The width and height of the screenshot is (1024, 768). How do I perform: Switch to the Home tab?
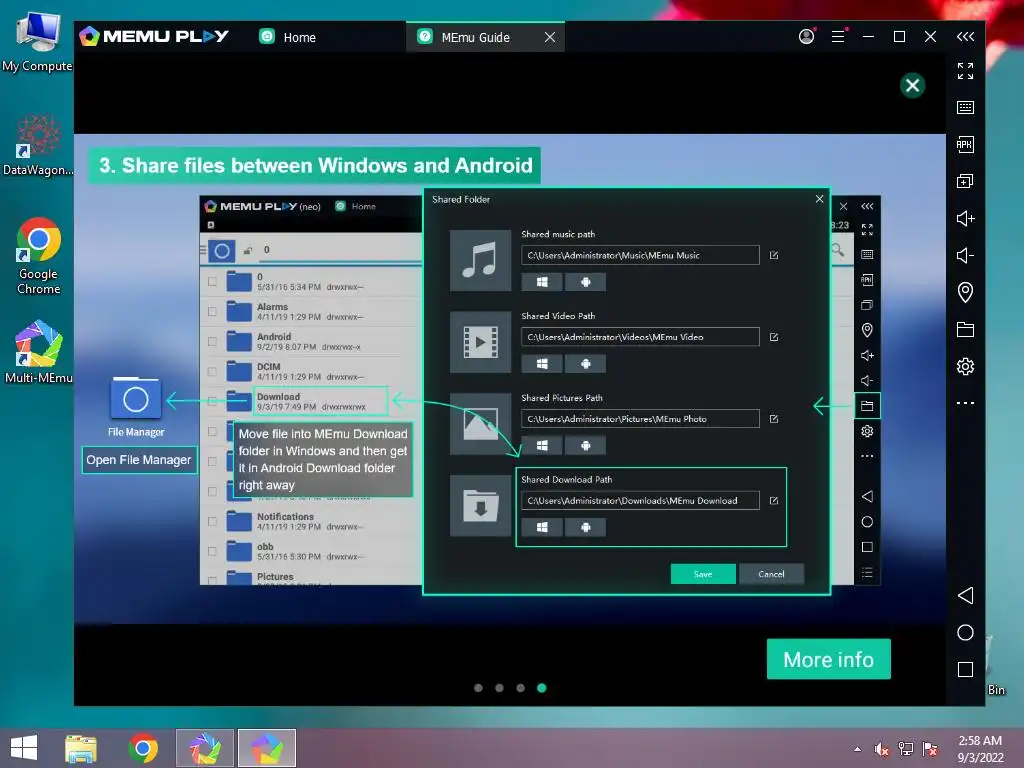click(287, 37)
